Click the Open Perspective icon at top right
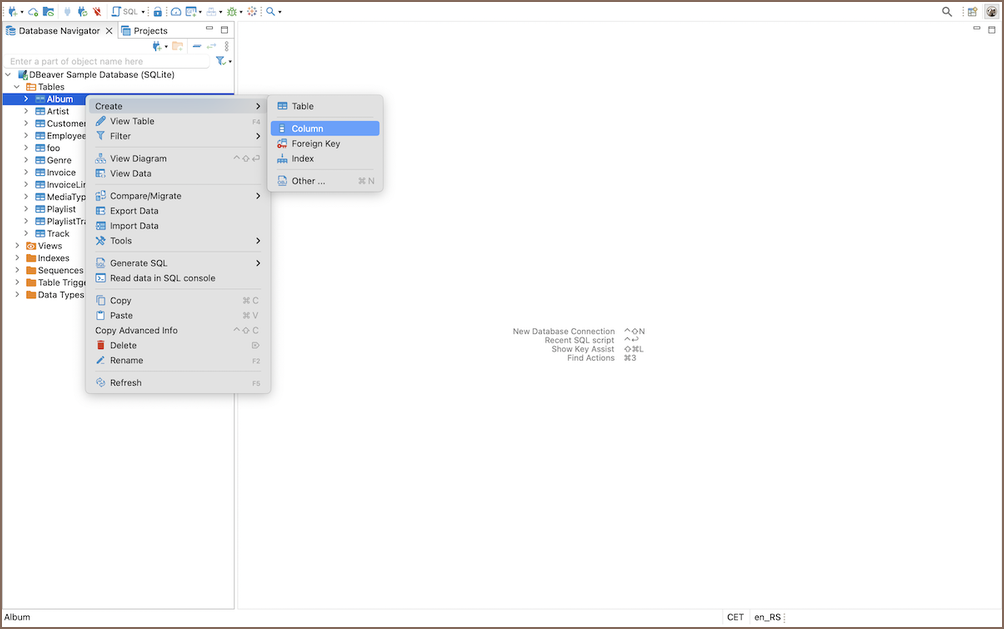 pos(971,11)
